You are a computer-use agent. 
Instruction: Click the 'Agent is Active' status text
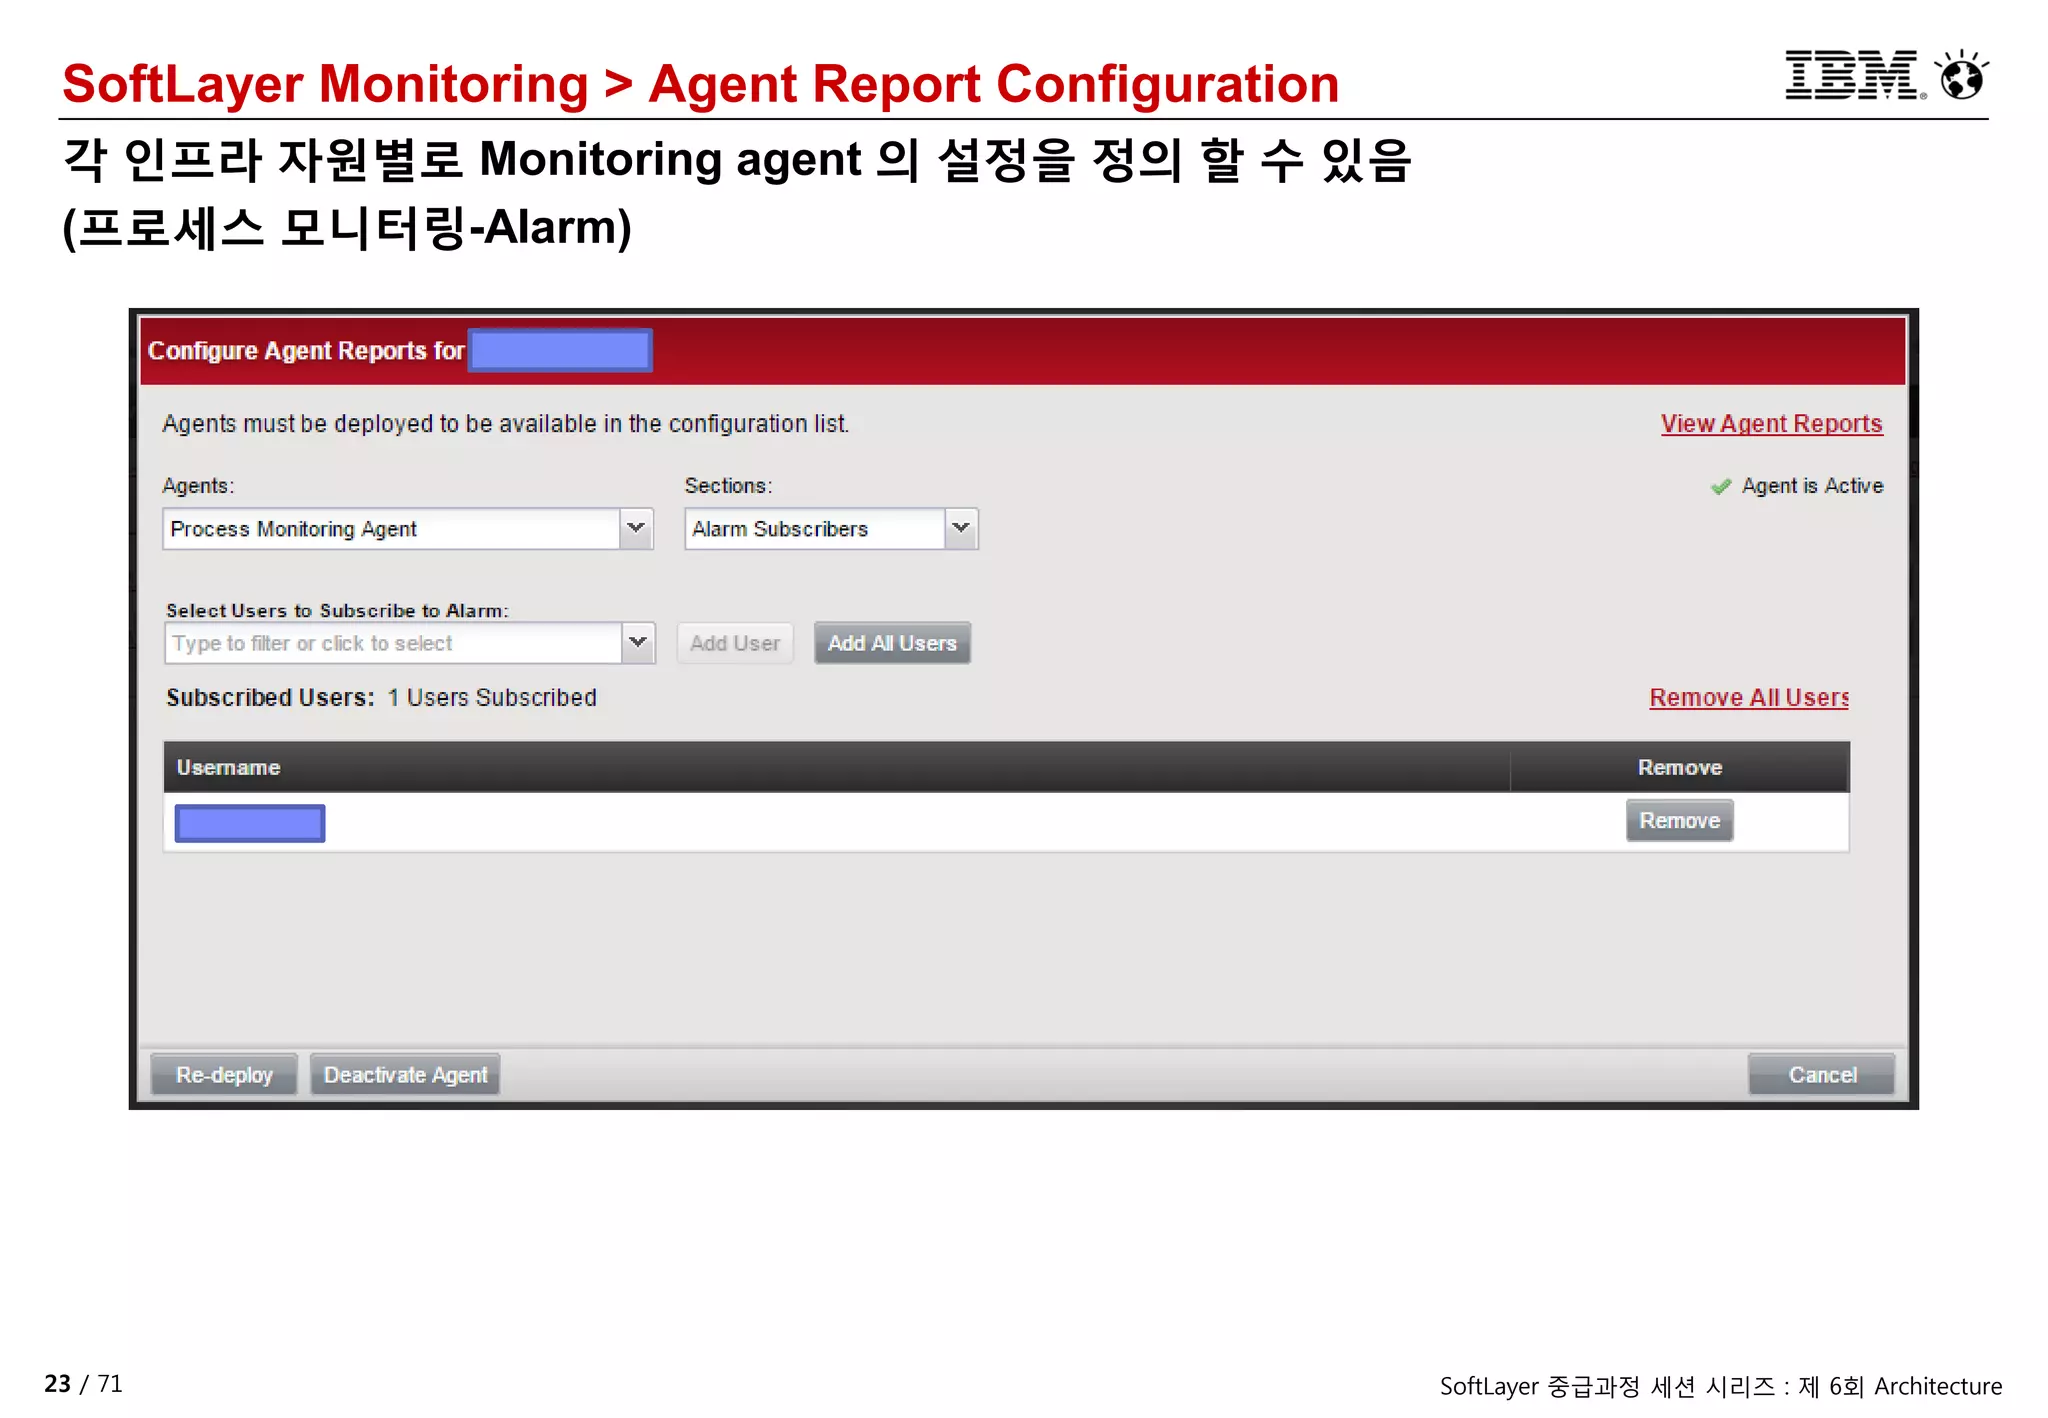tap(1812, 486)
